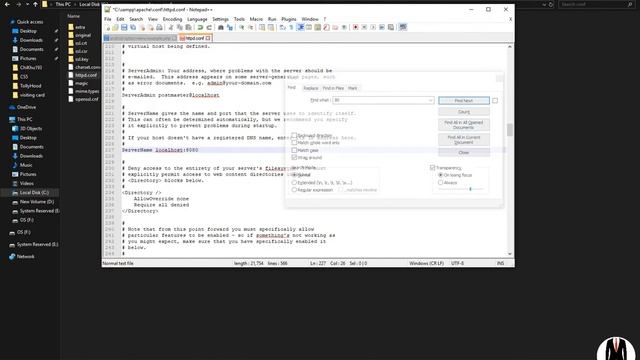
Task: Click the Find Next button
Action: click(464, 100)
